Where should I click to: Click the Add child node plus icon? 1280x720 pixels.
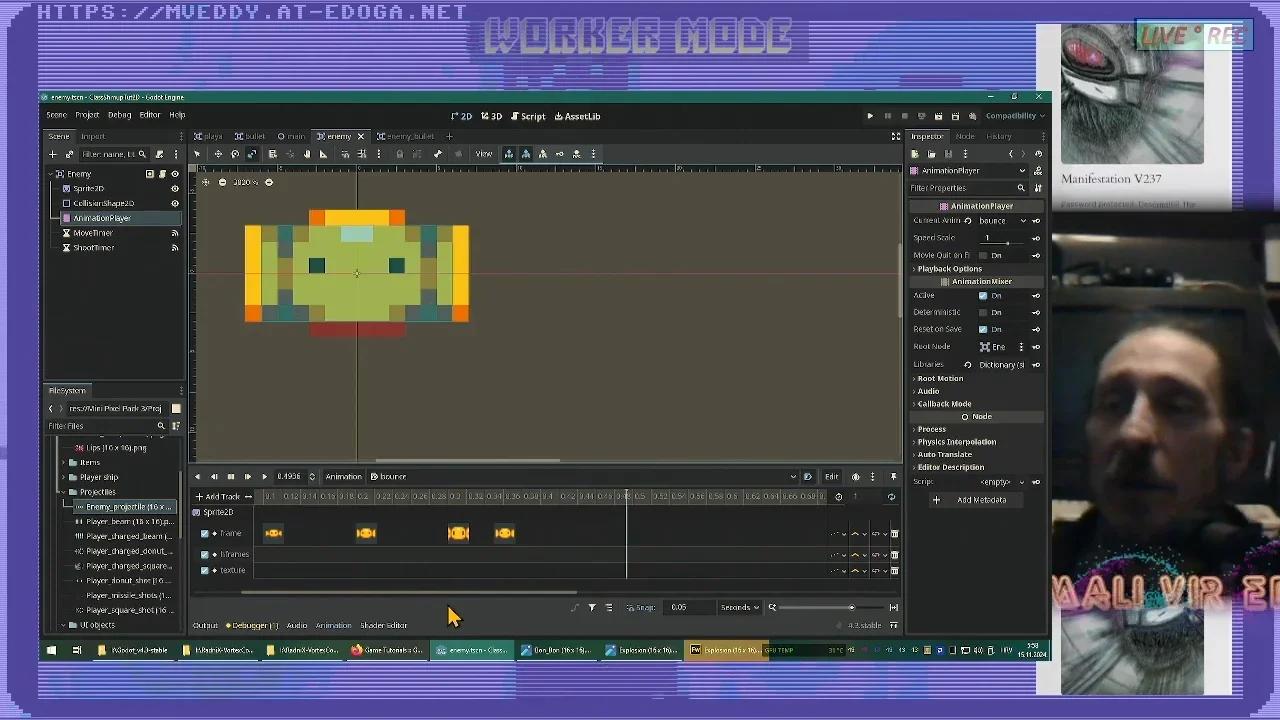click(x=52, y=154)
